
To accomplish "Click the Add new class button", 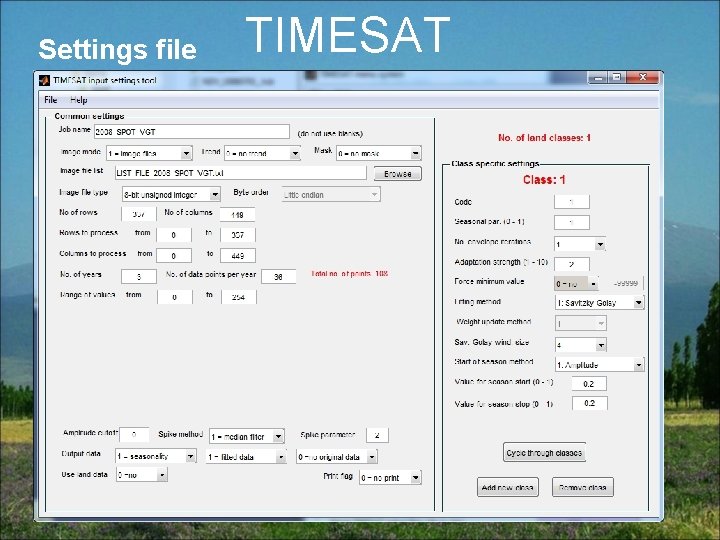I will [507, 487].
